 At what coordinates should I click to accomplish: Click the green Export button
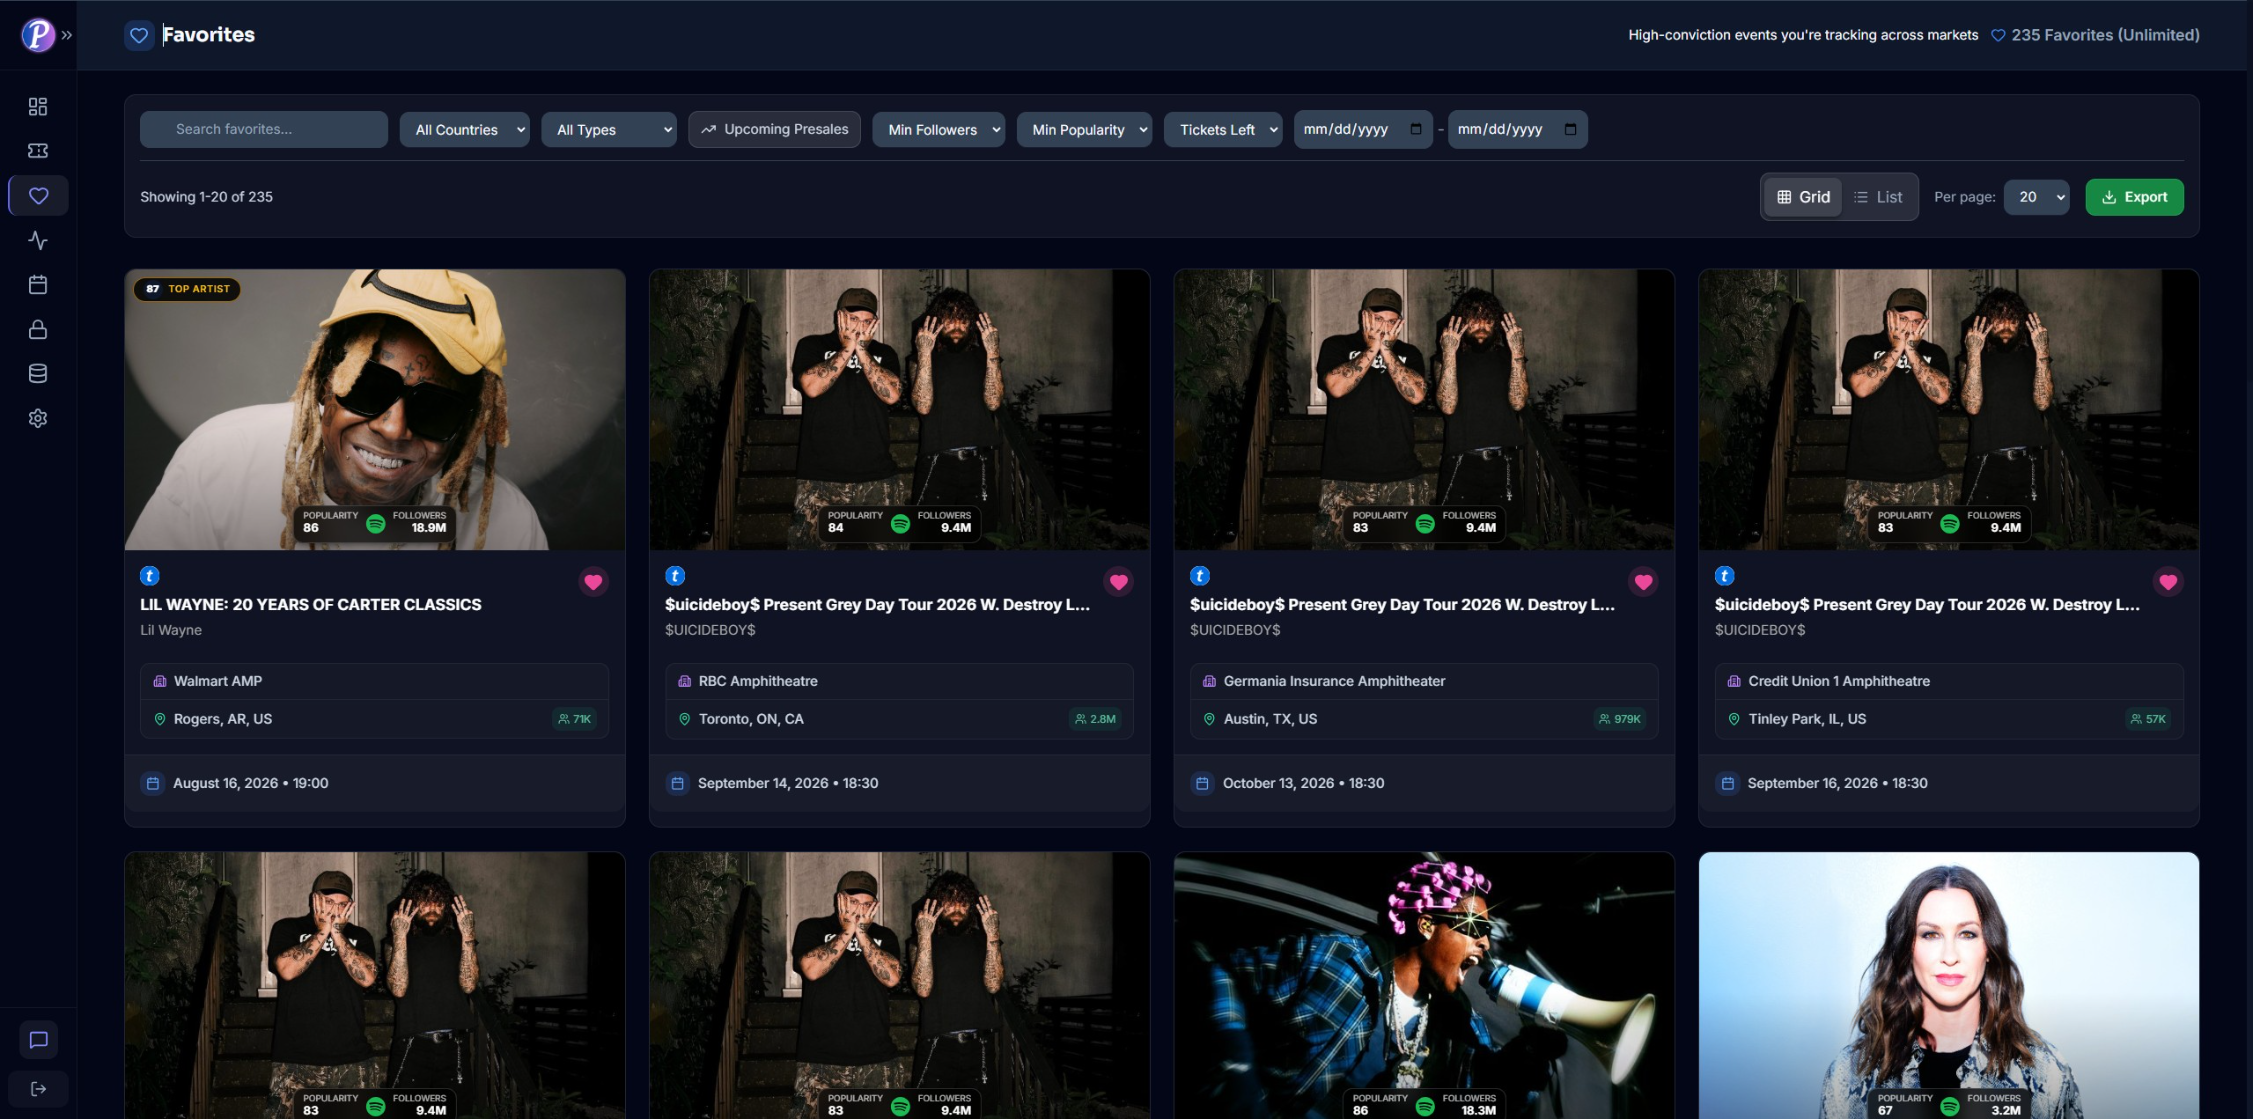[x=2134, y=196]
